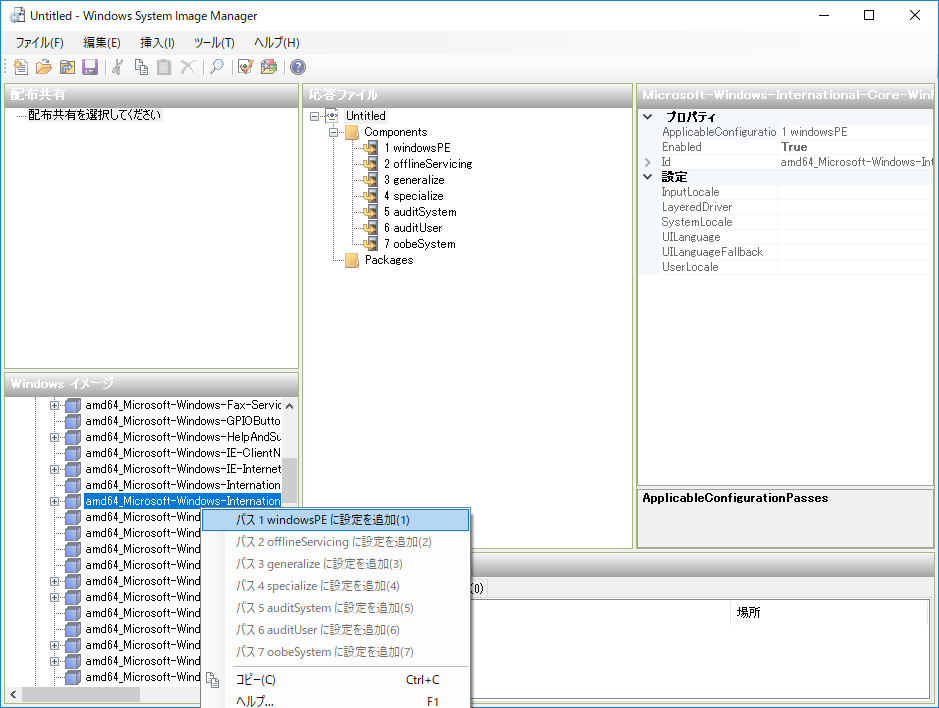Image resolution: width=939 pixels, height=708 pixels.
Task: Choose コピー(C) in the context menu
Action: [335, 680]
